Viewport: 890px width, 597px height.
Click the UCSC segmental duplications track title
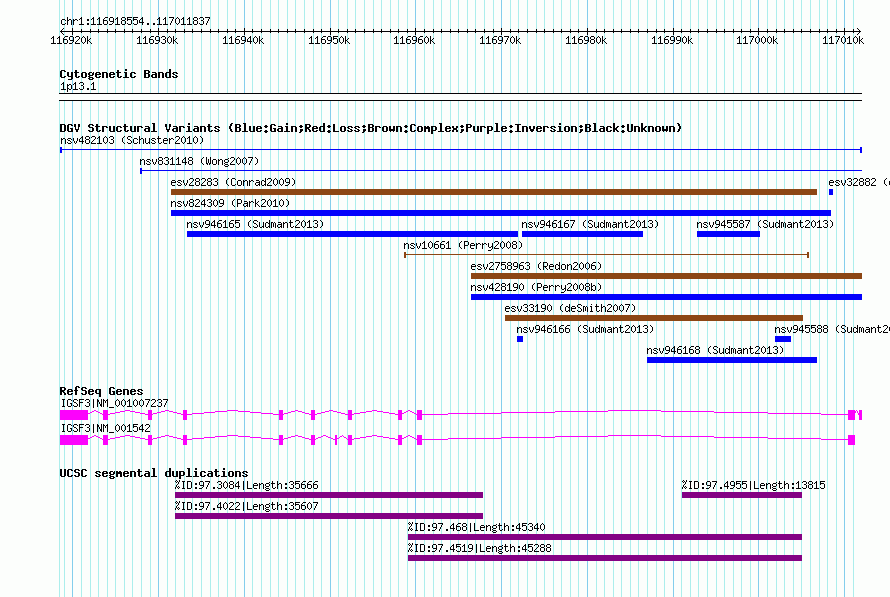pos(154,473)
